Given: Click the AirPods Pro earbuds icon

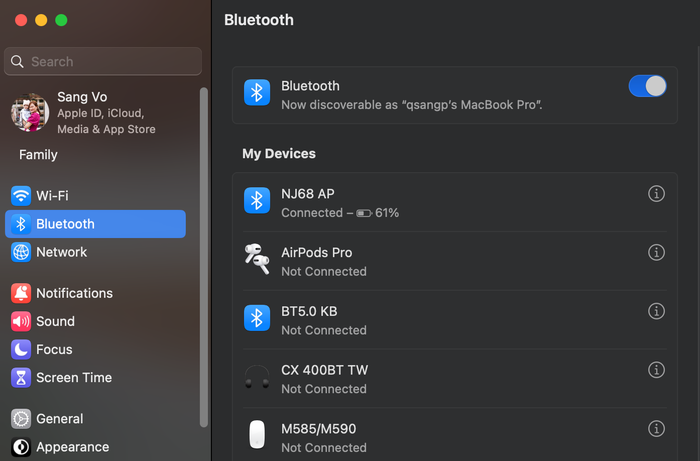Looking at the screenshot, I should pos(257,259).
